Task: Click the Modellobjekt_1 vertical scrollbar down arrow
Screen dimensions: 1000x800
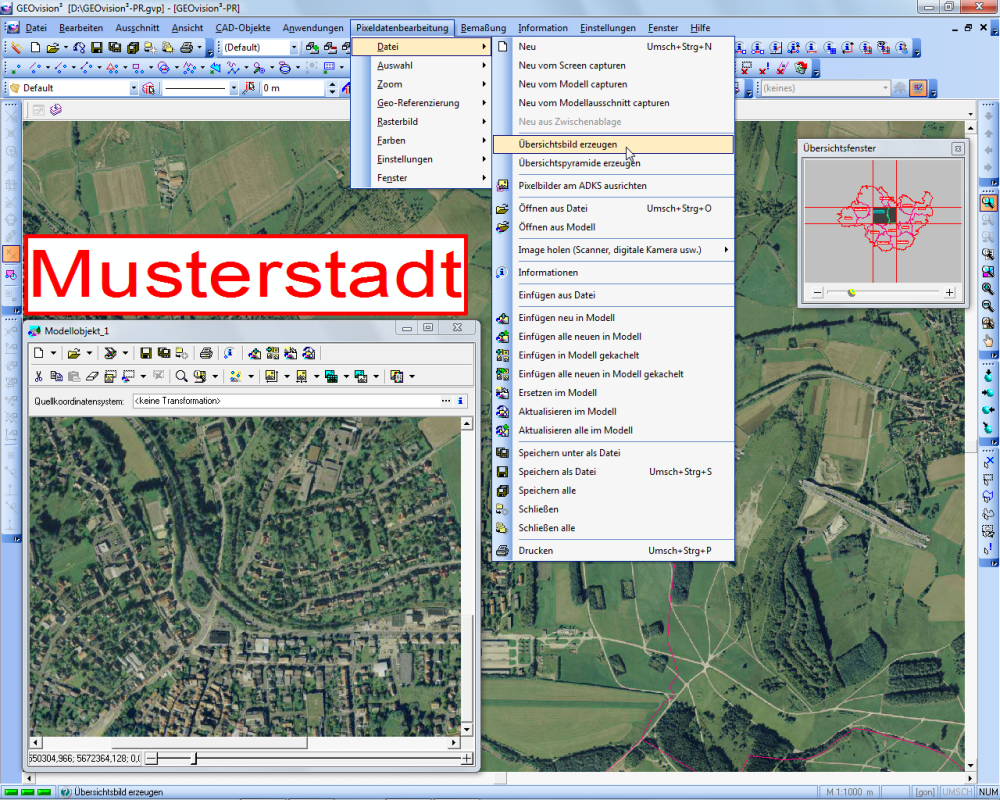Action: (x=467, y=729)
